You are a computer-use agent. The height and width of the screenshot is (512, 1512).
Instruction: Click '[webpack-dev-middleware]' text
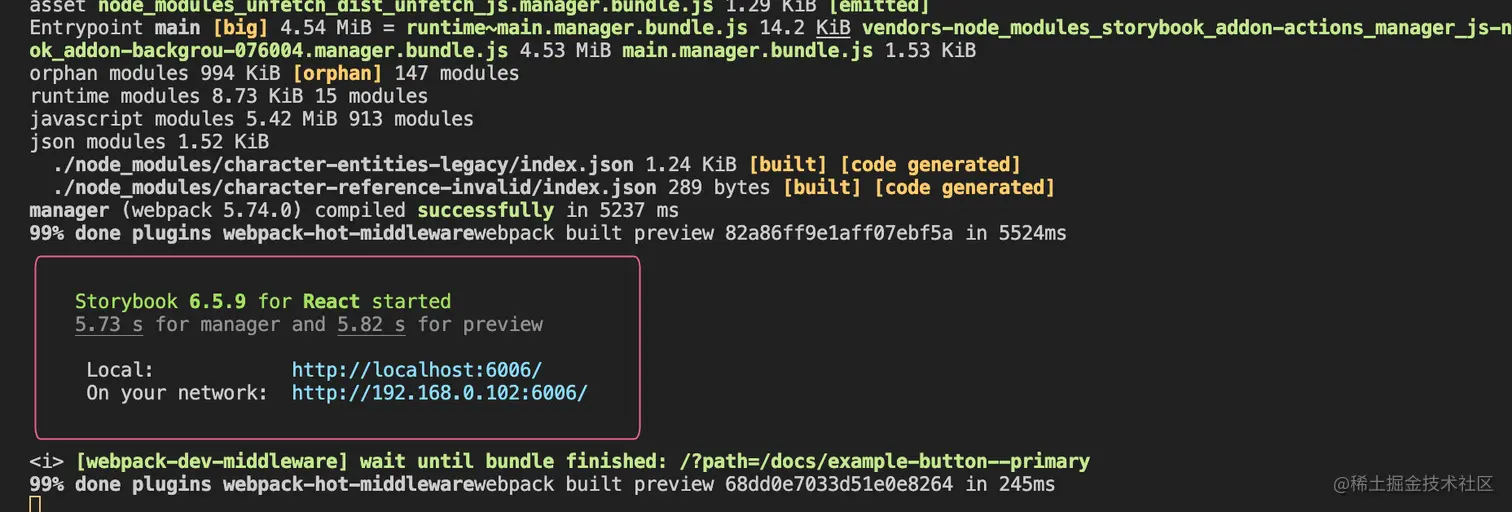[212, 462]
